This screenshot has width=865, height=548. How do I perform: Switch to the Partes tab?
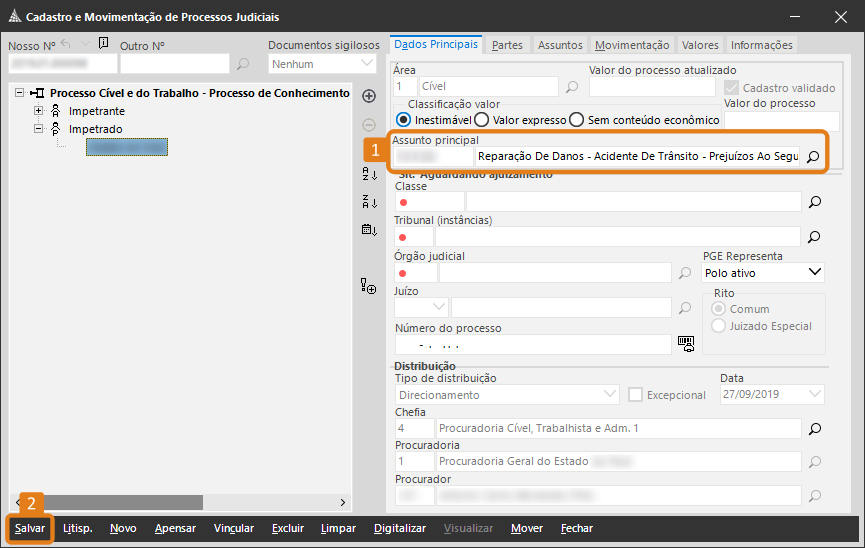[x=507, y=45]
